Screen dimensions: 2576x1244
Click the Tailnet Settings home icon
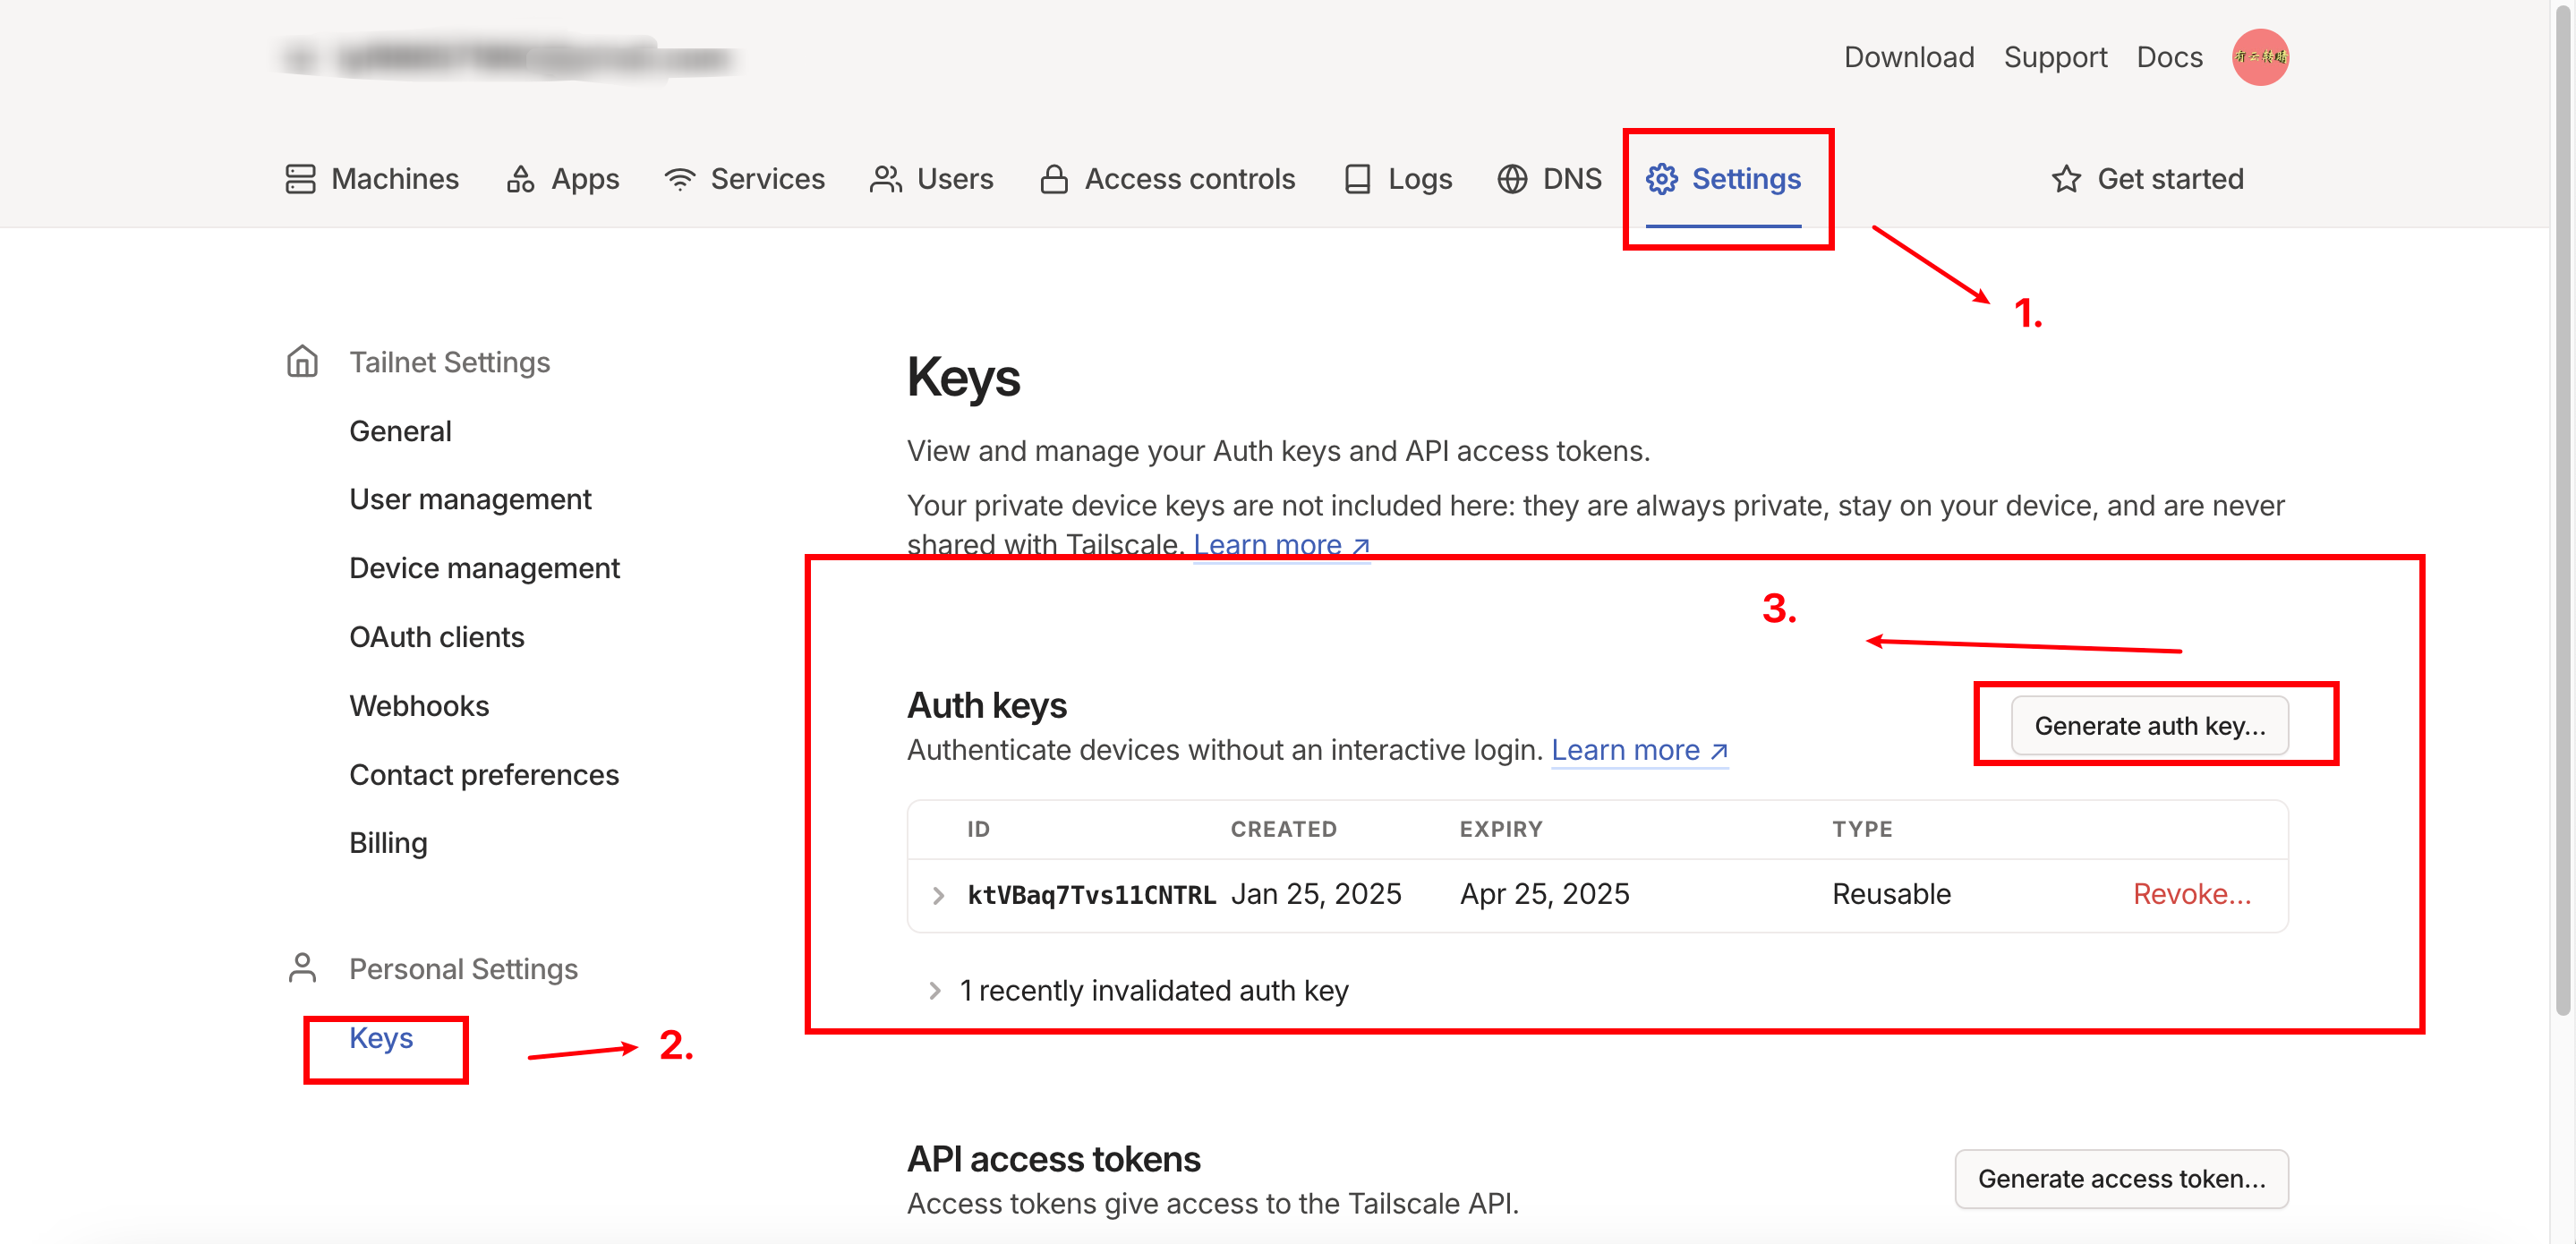tap(302, 361)
